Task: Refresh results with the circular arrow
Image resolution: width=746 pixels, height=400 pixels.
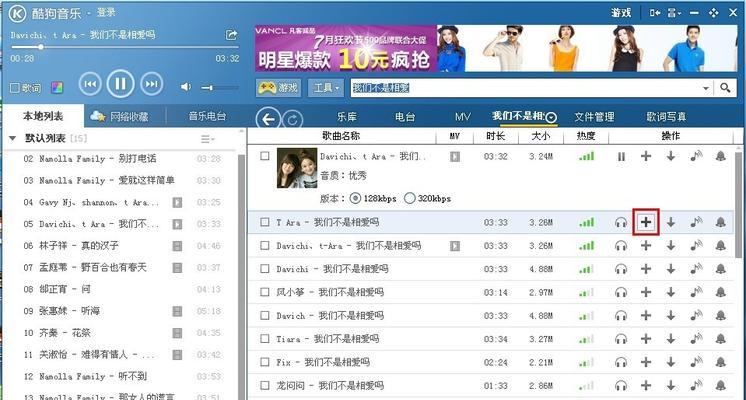Action: click(293, 120)
